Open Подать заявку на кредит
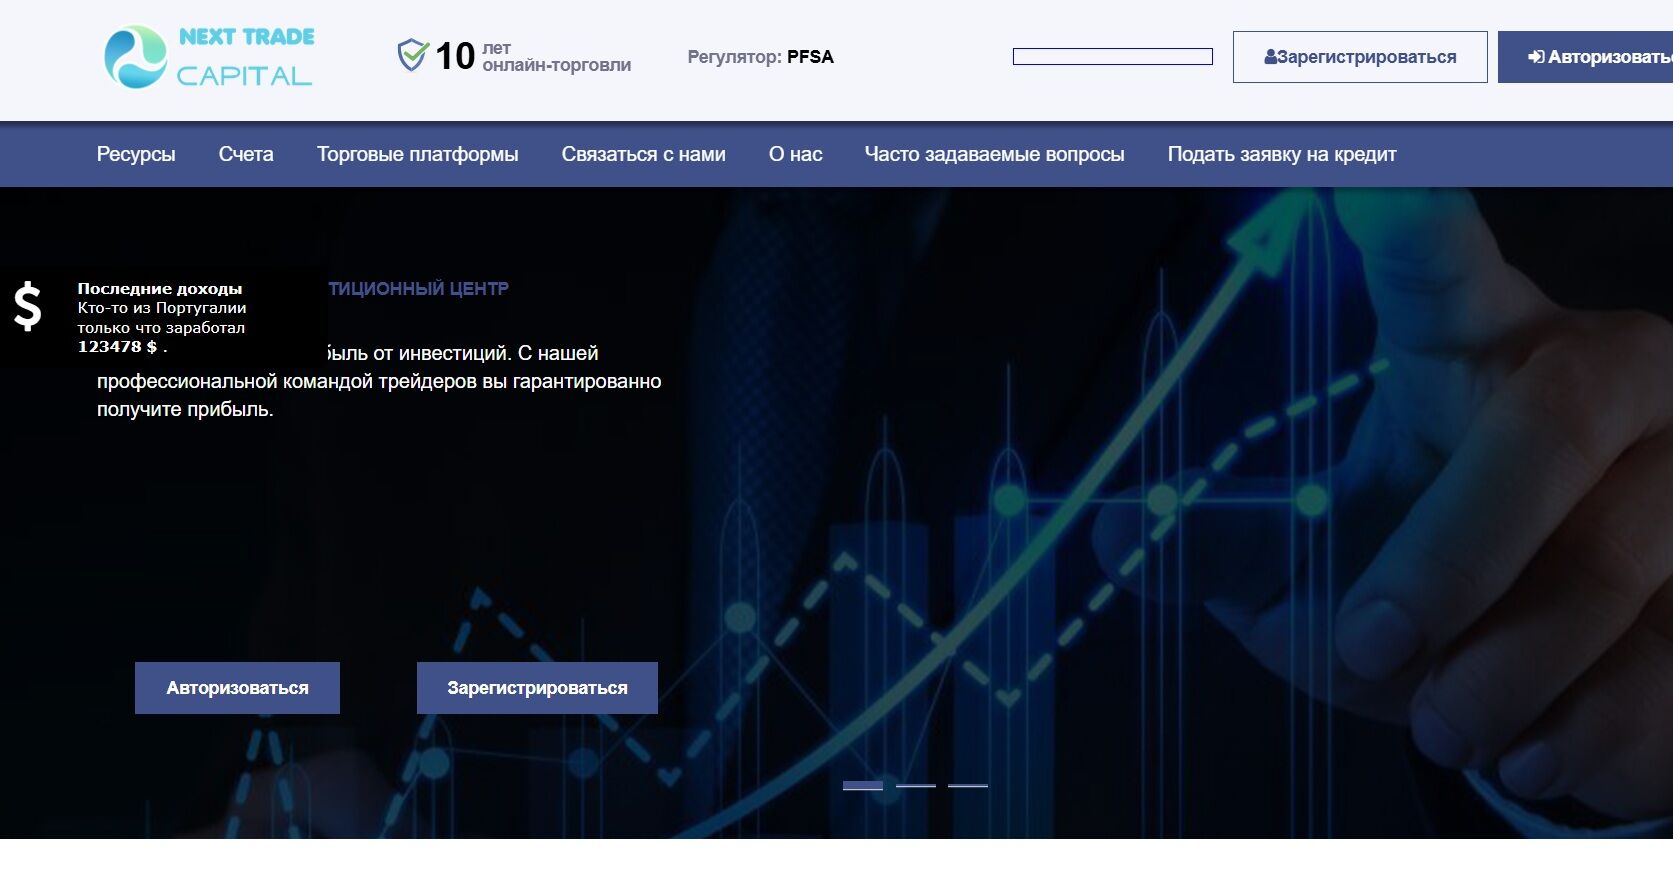 click(1282, 154)
